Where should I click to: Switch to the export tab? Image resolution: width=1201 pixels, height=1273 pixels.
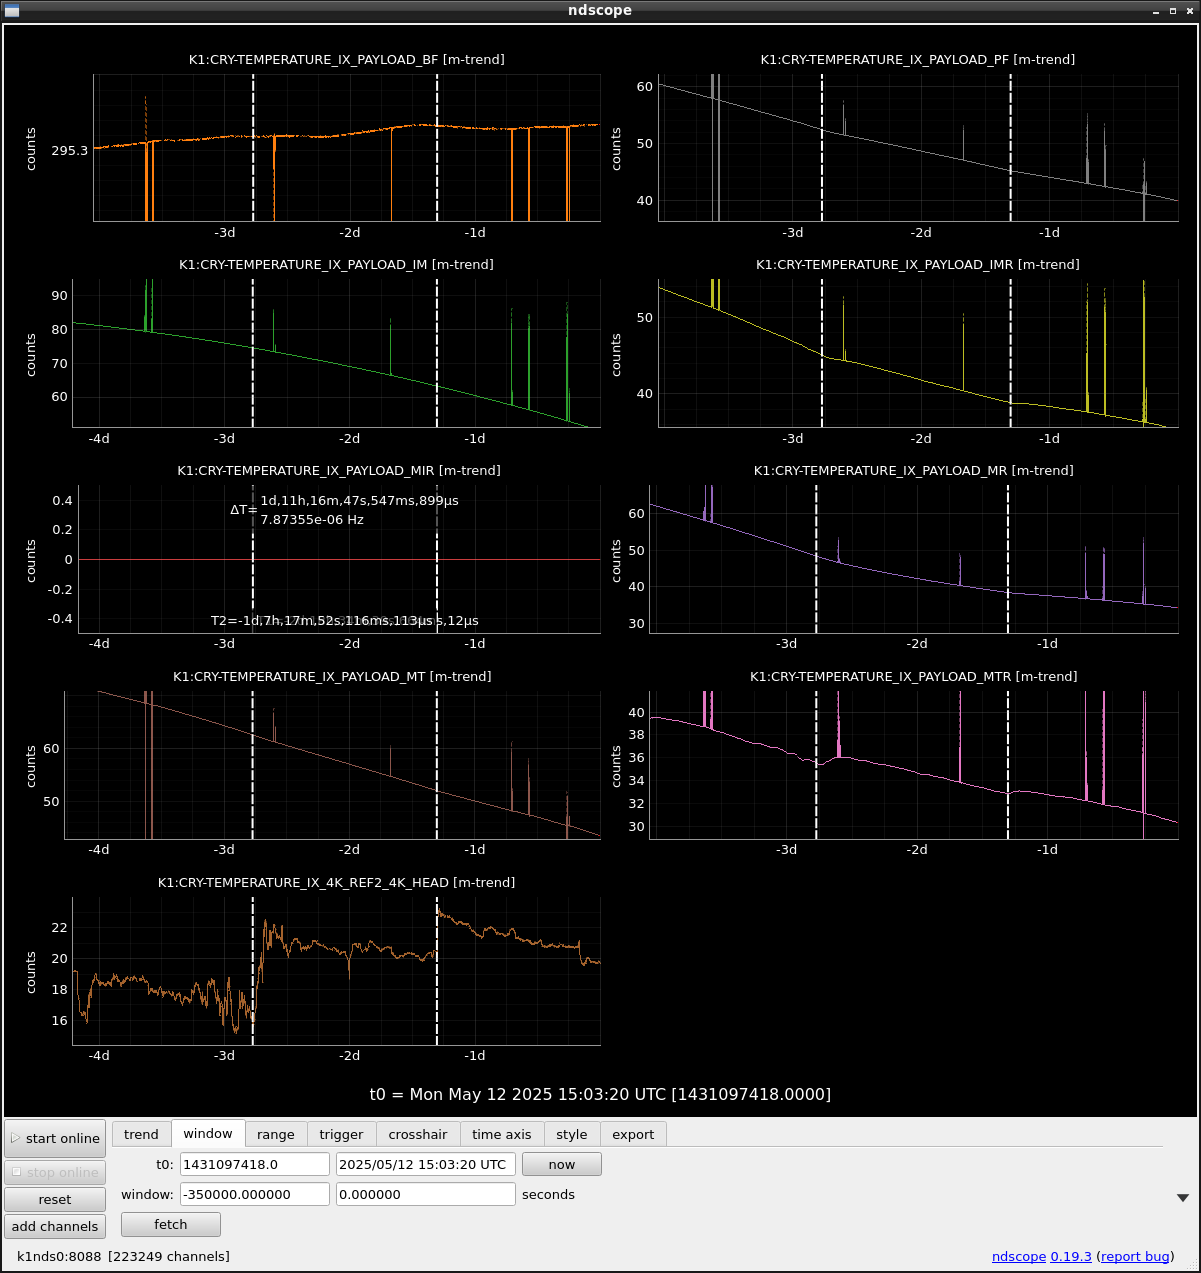point(633,1134)
